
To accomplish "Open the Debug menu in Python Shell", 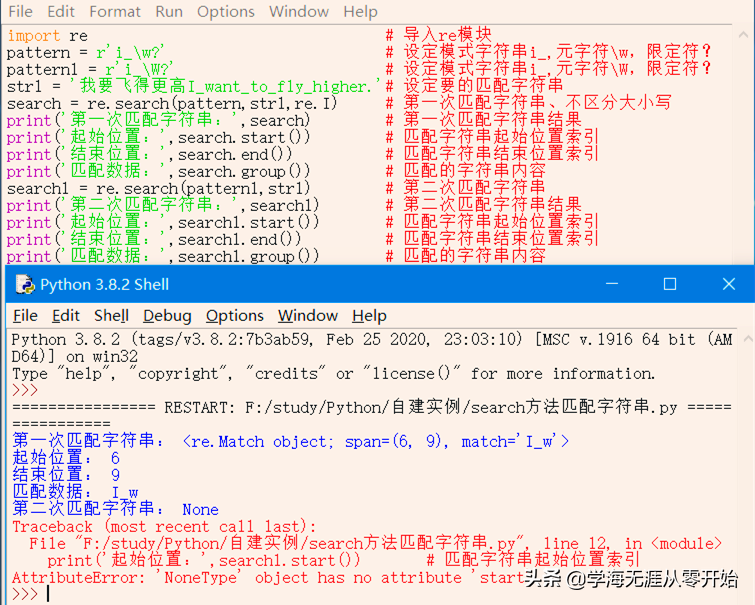I will [167, 316].
